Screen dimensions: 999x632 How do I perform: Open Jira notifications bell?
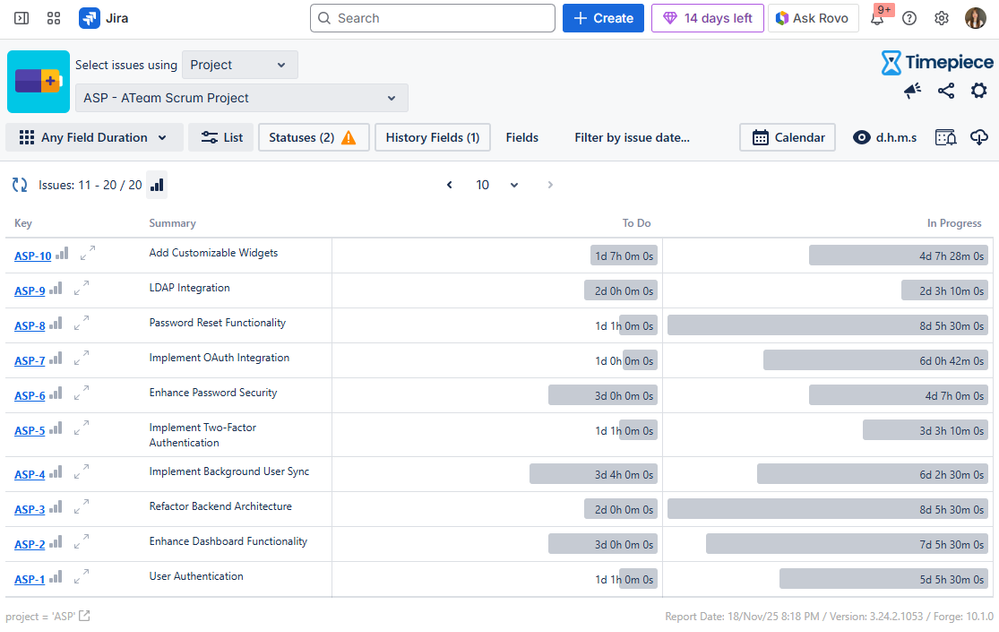pos(877,18)
